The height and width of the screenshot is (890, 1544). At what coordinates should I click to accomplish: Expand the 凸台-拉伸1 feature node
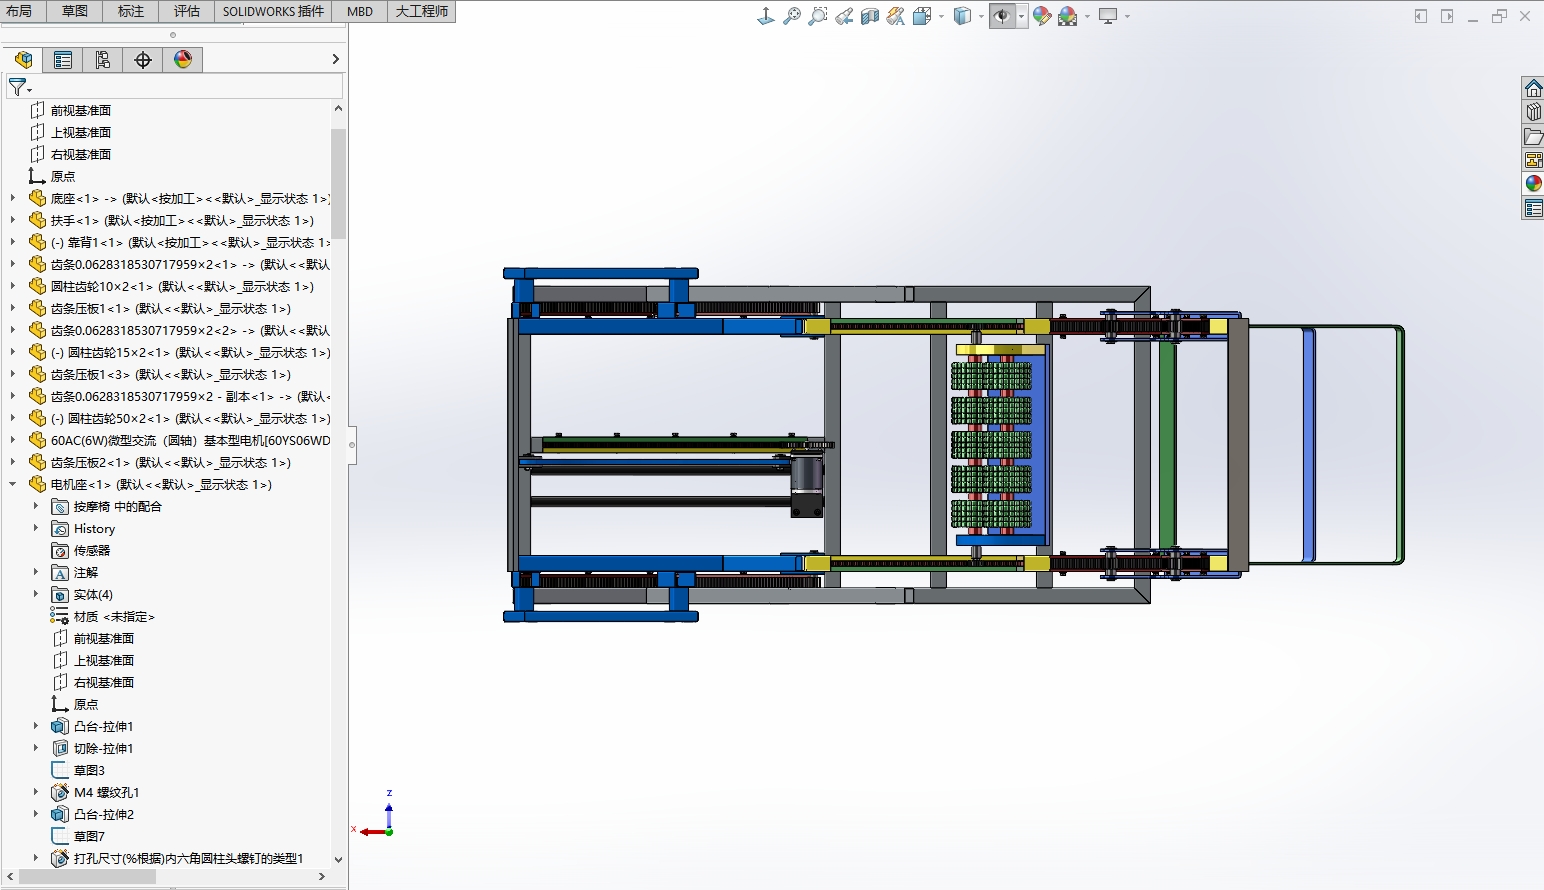click(x=36, y=726)
